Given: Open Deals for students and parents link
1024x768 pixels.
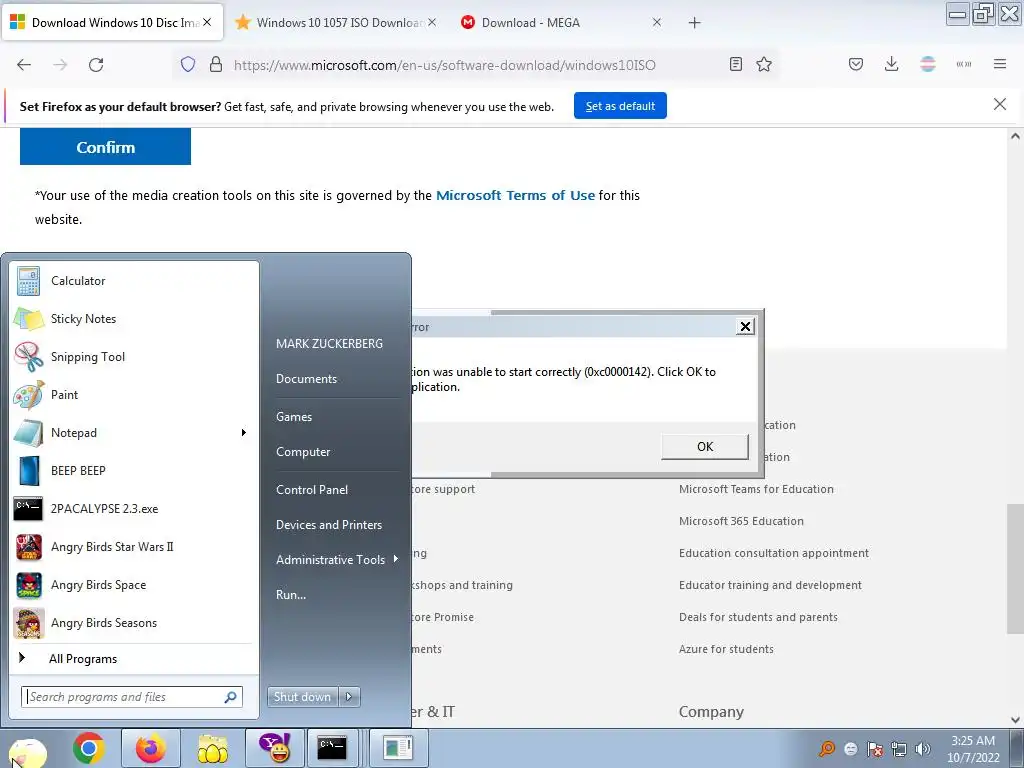Looking at the screenshot, I should [x=758, y=617].
